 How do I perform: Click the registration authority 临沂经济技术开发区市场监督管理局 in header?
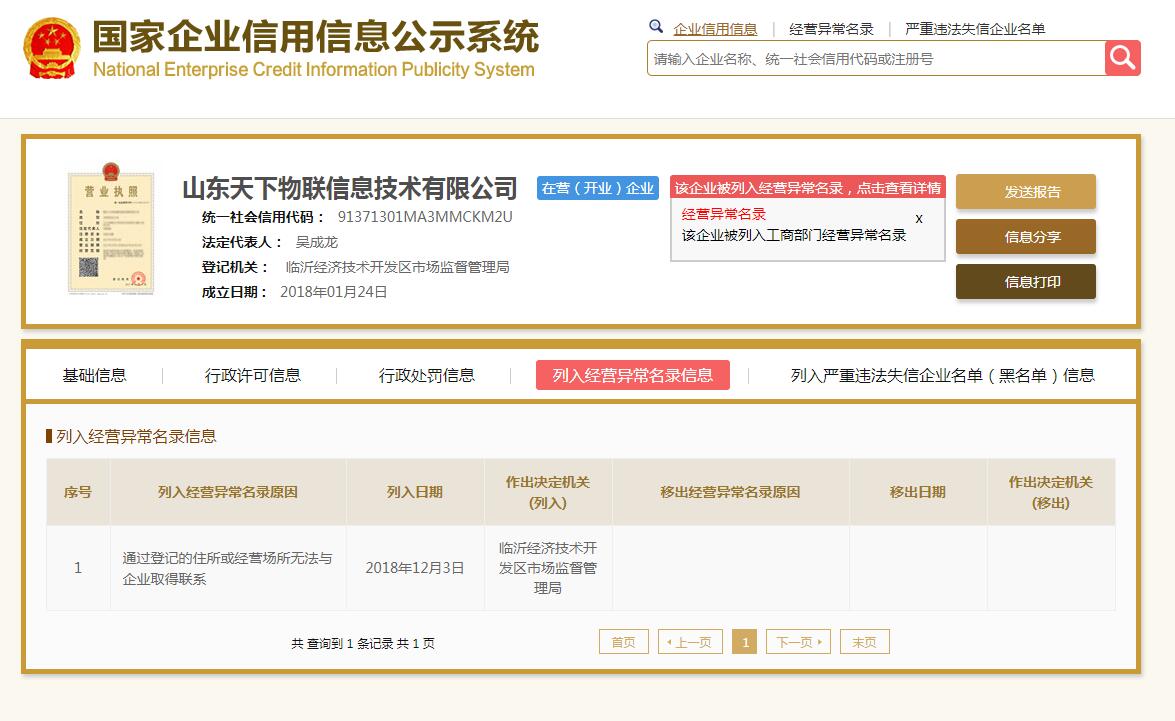397,267
